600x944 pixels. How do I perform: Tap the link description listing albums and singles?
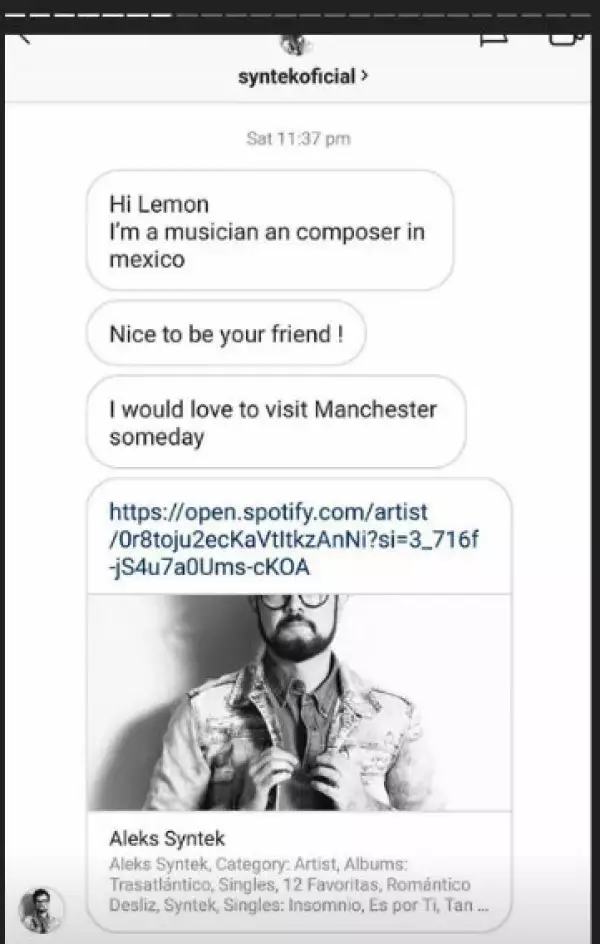pyautogui.click(x=290, y=885)
